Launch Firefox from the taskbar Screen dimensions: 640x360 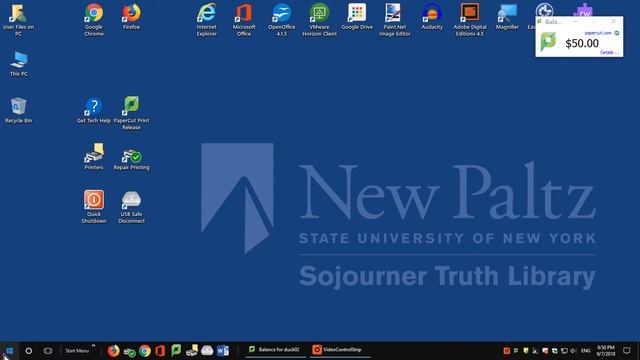(x=113, y=351)
